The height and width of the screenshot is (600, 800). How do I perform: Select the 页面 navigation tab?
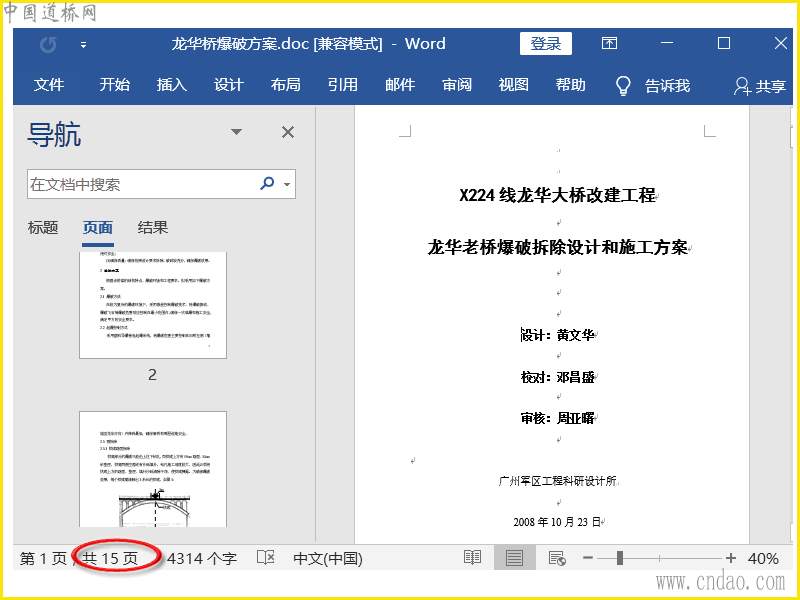pos(97,228)
